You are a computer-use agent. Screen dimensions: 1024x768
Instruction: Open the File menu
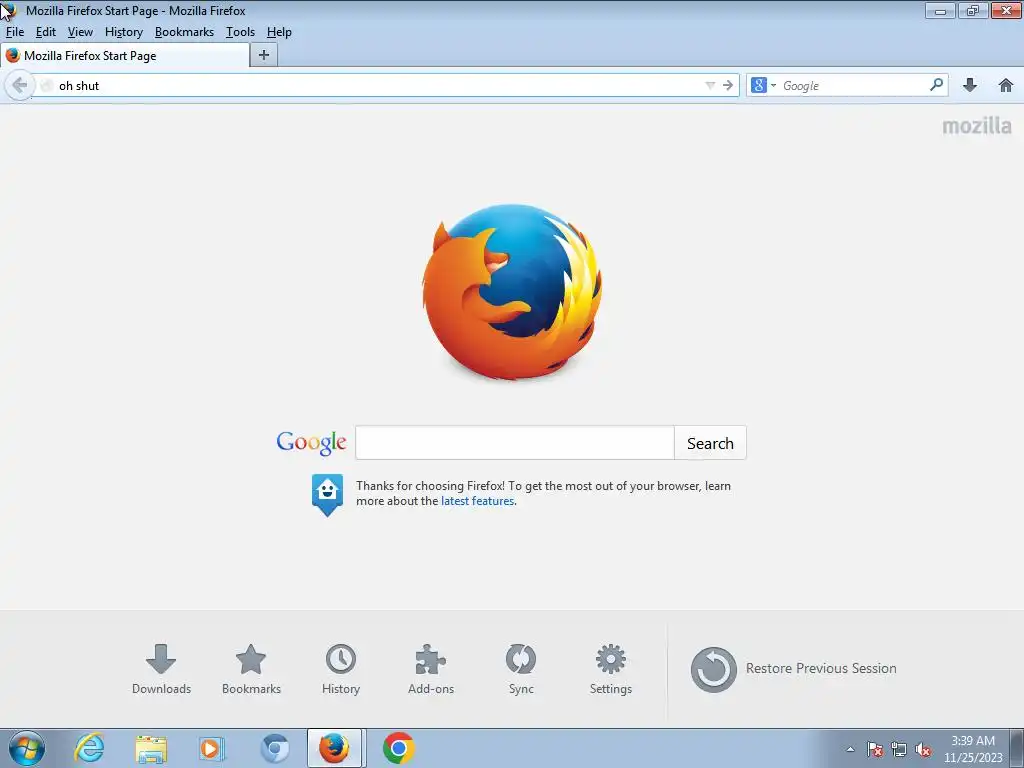14,32
